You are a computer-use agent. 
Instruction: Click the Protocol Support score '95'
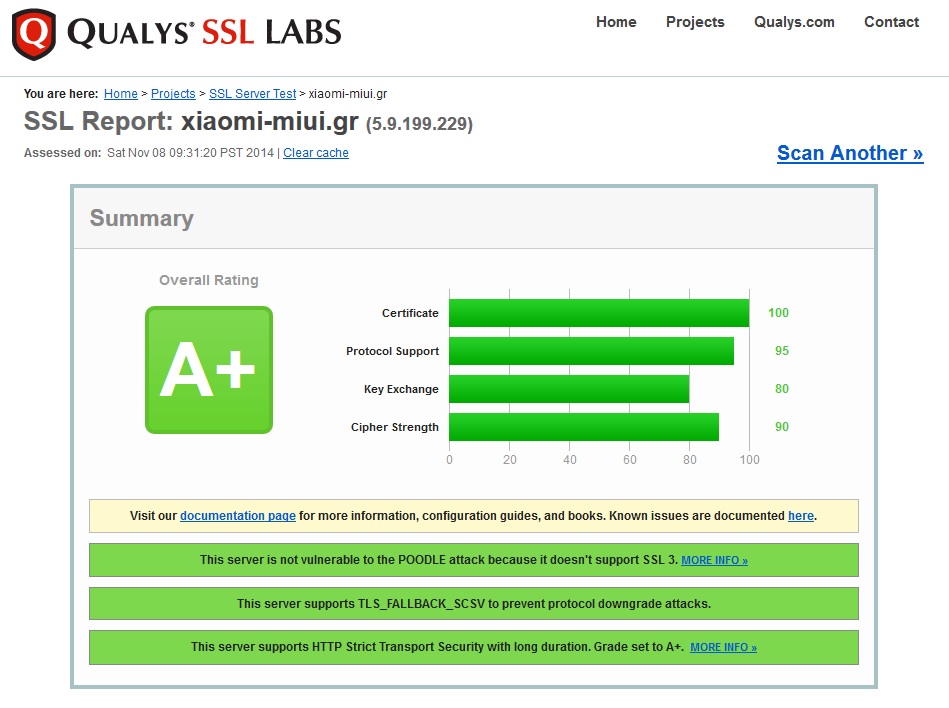(x=782, y=351)
